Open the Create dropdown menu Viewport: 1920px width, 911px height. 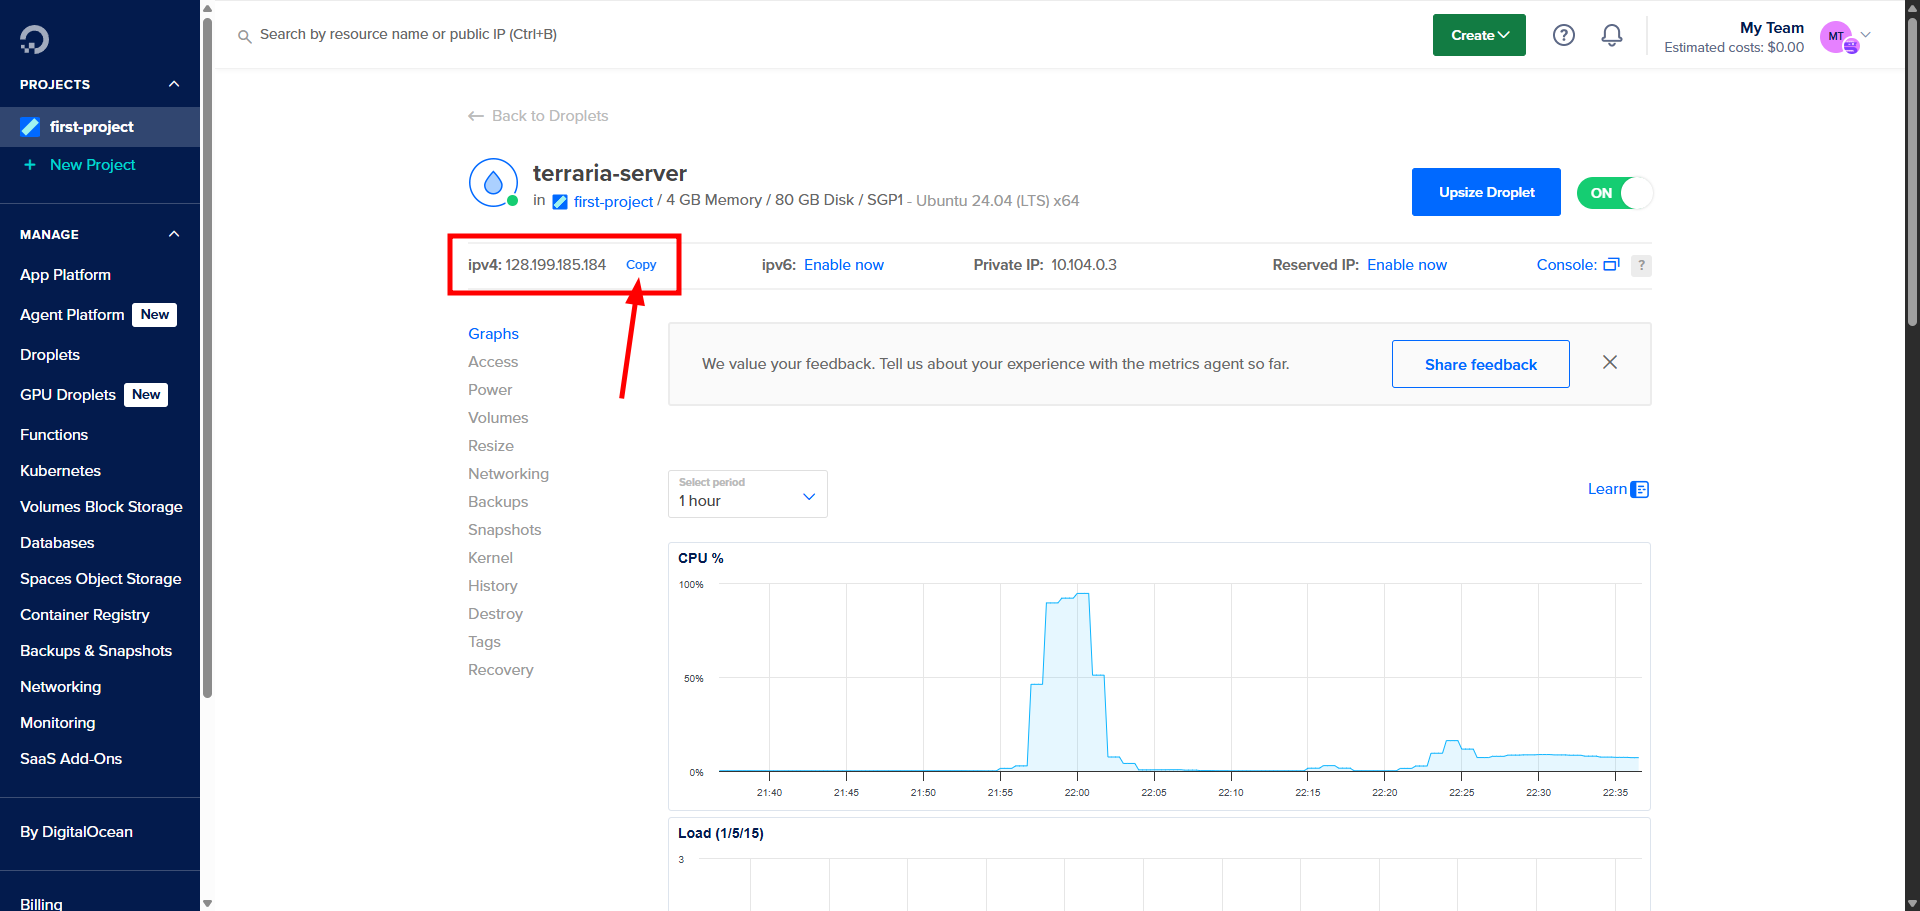click(x=1478, y=34)
